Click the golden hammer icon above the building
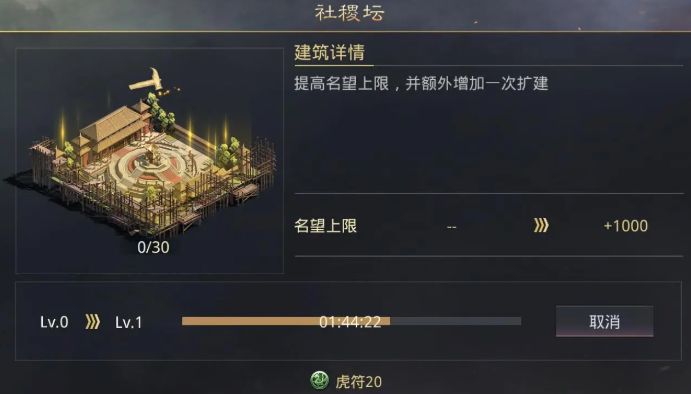Image resolution: width=691 pixels, height=394 pixels. coord(146,80)
